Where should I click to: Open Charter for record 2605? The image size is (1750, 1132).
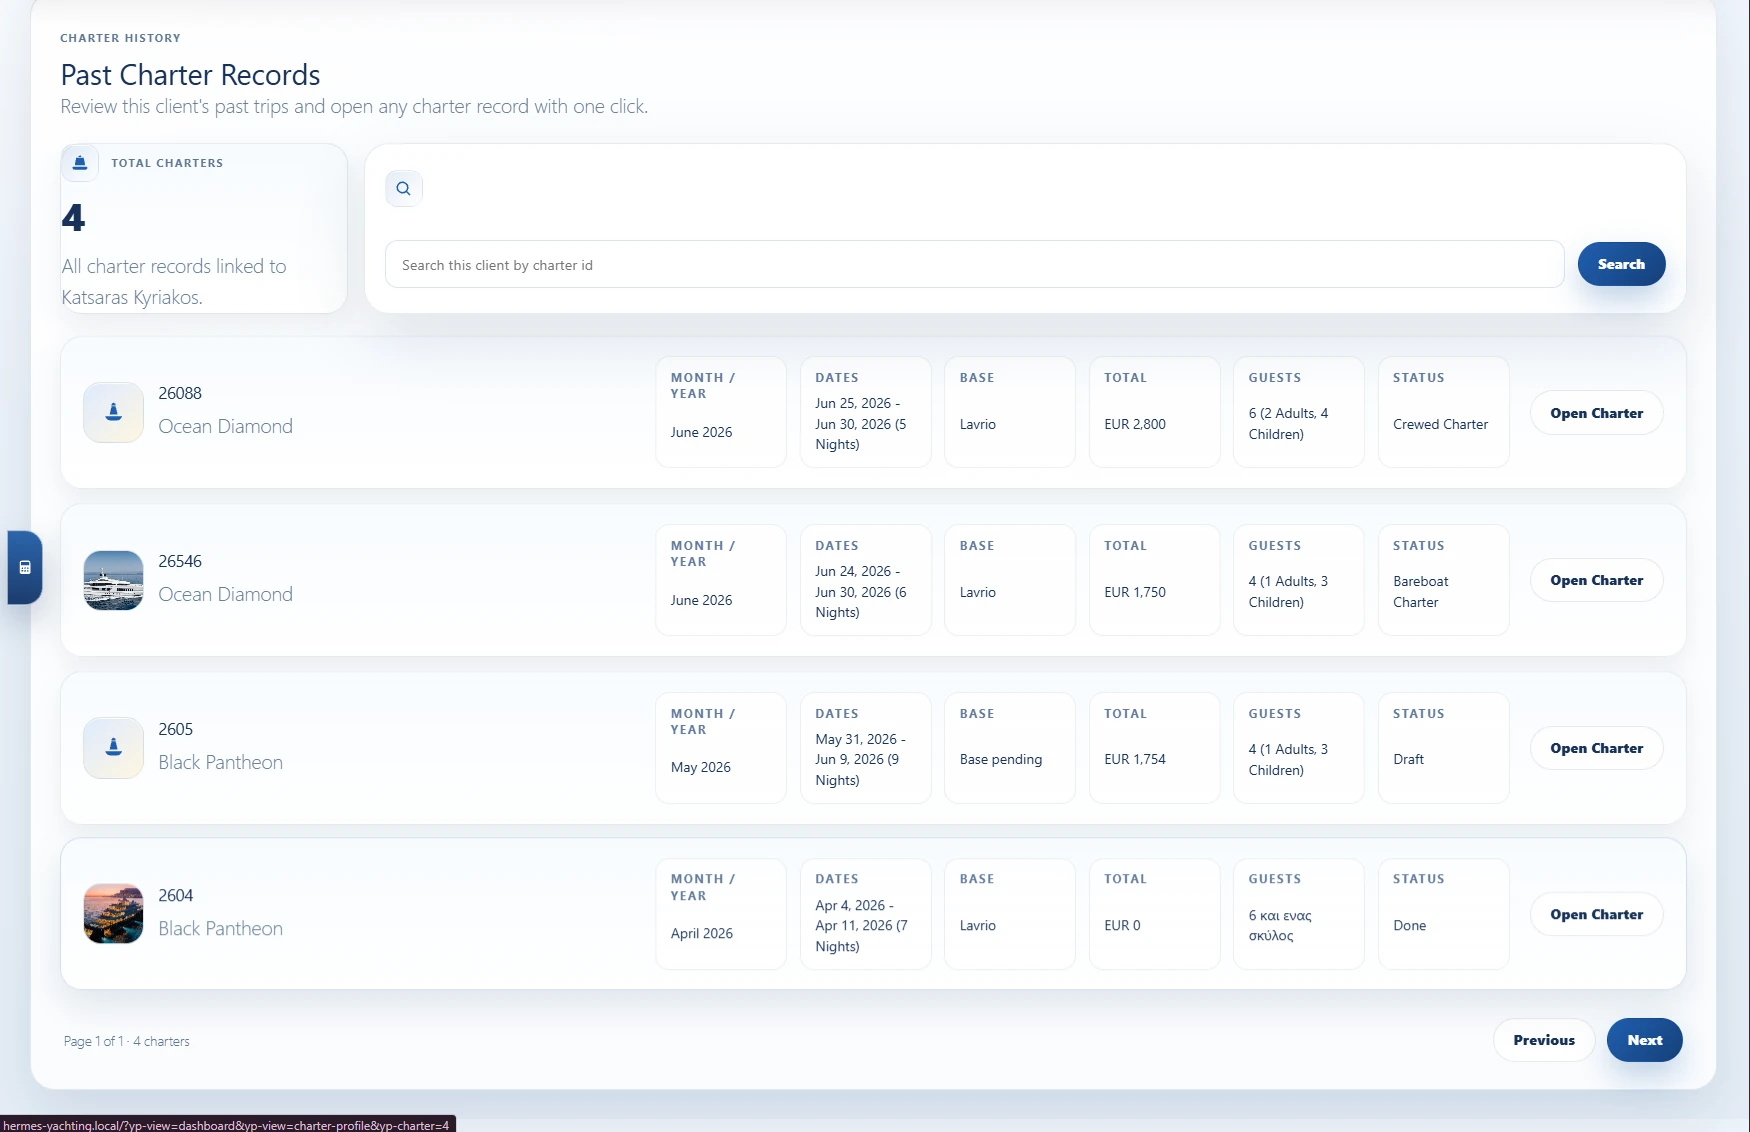tap(1596, 748)
